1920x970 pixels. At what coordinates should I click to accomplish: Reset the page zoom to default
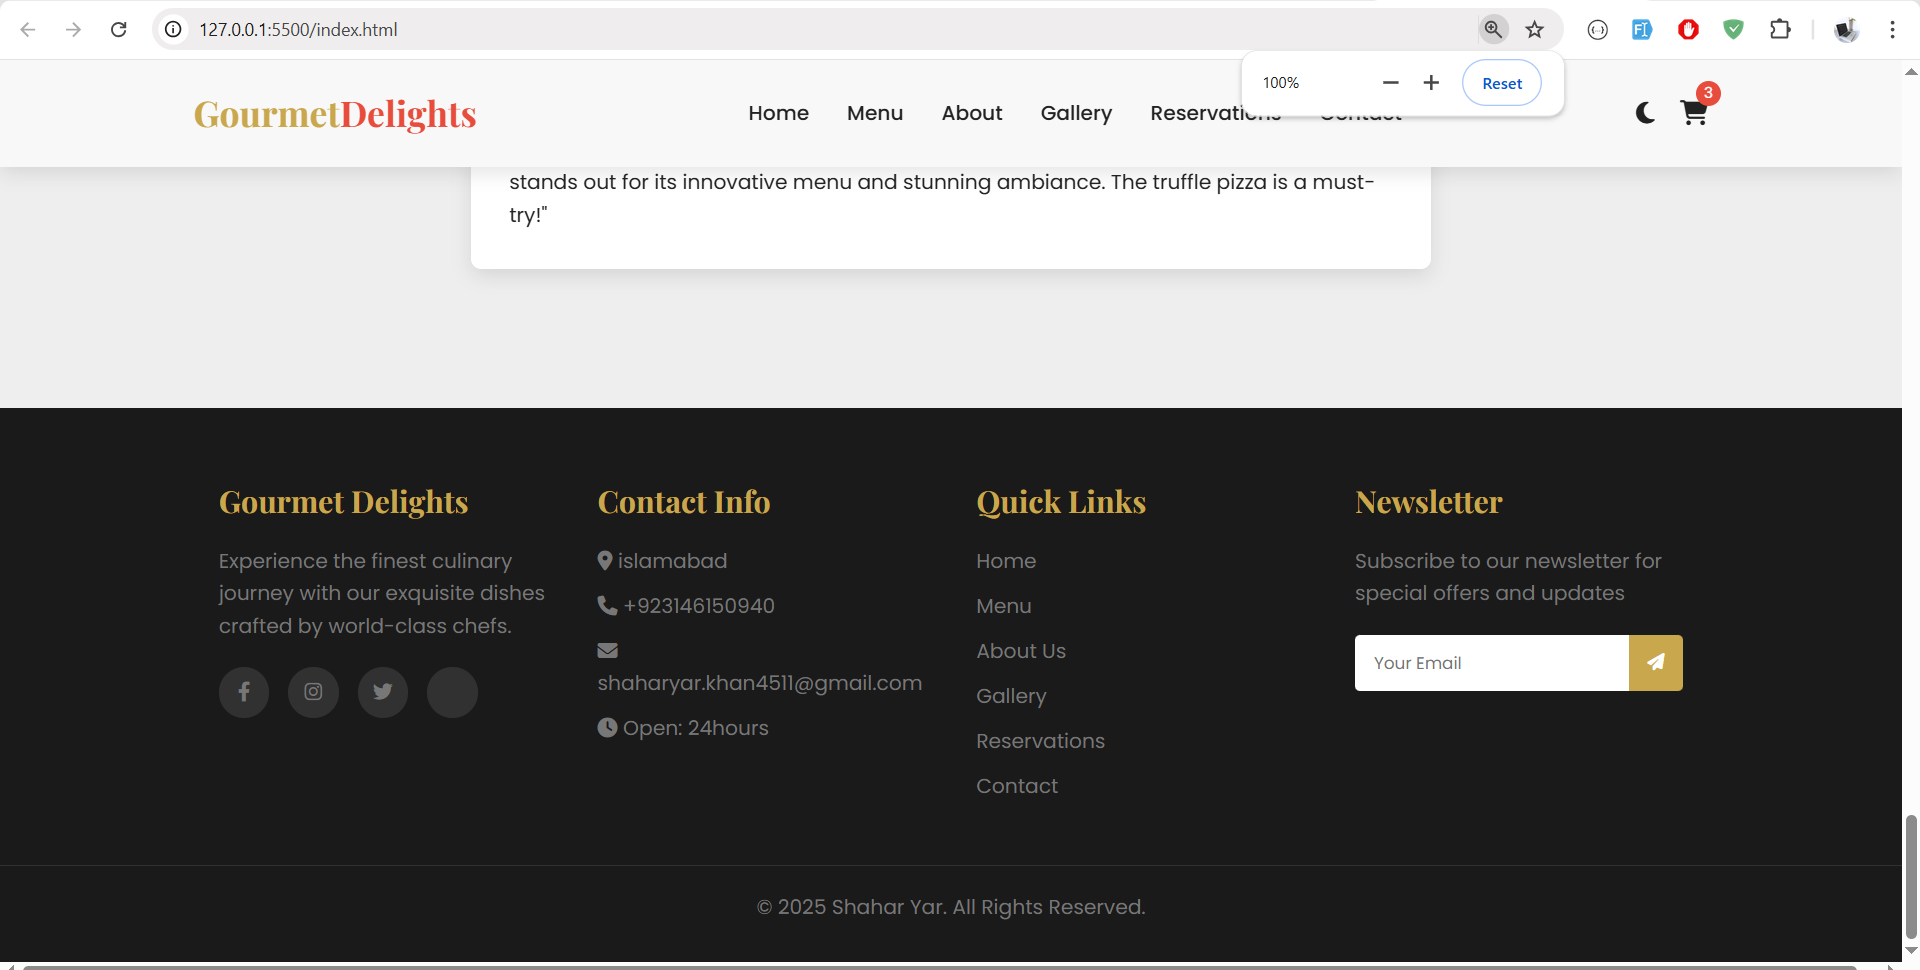point(1501,83)
